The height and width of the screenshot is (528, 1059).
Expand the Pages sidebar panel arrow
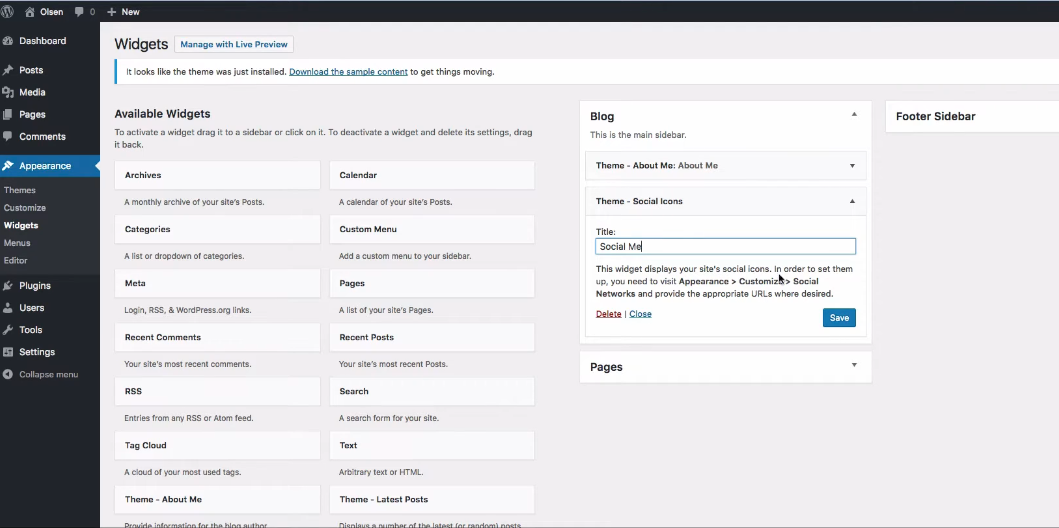click(853, 365)
